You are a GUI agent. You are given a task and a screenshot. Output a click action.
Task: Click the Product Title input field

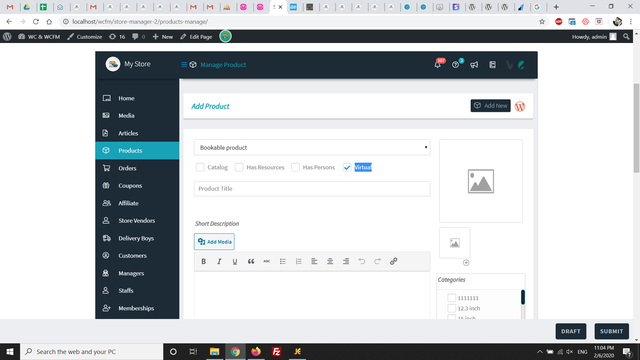(x=312, y=189)
